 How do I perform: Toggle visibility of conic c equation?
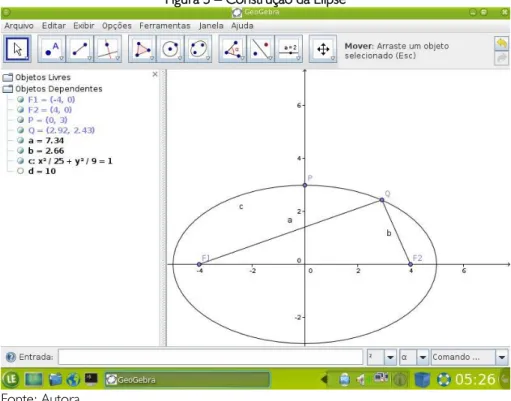(20, 161)
